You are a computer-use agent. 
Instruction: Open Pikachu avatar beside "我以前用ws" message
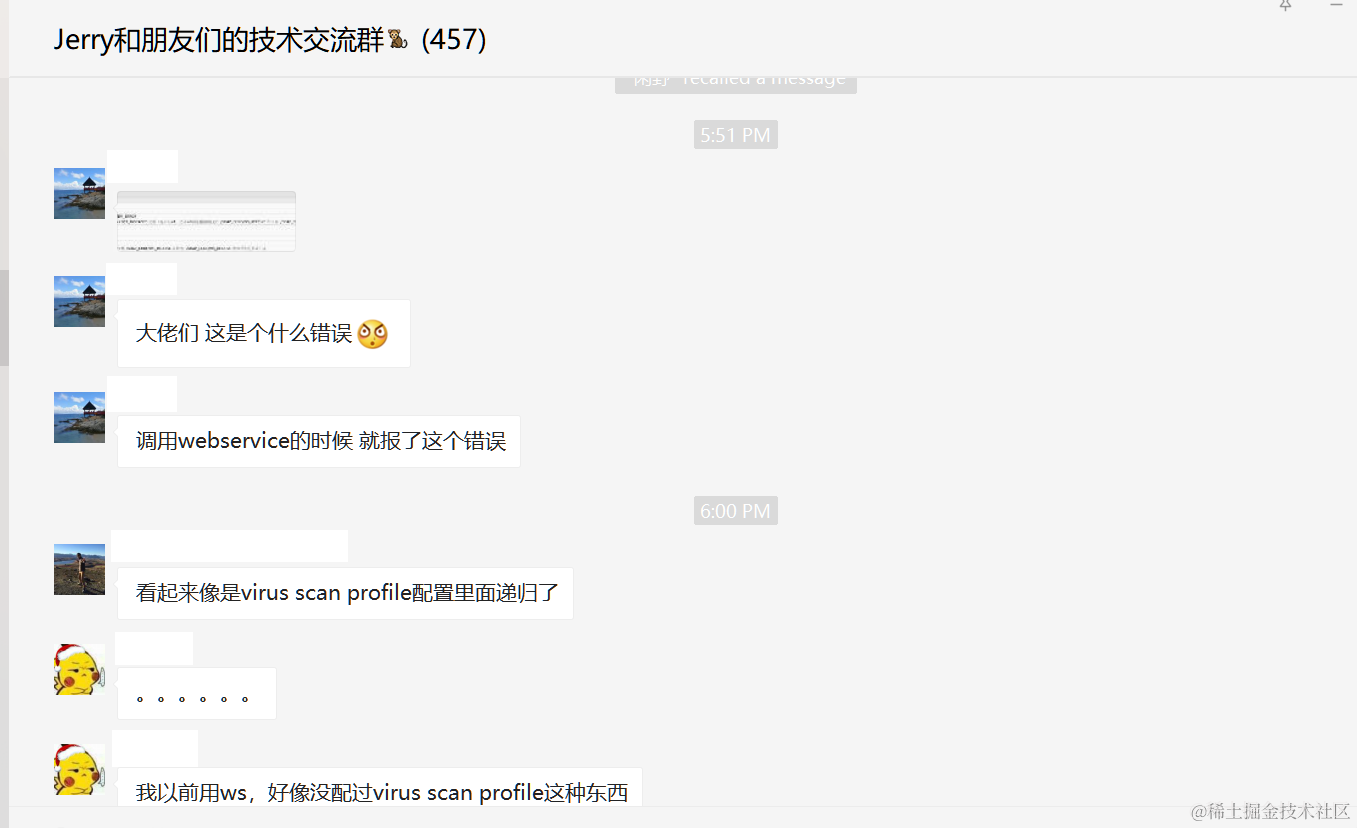click(79, 770)
